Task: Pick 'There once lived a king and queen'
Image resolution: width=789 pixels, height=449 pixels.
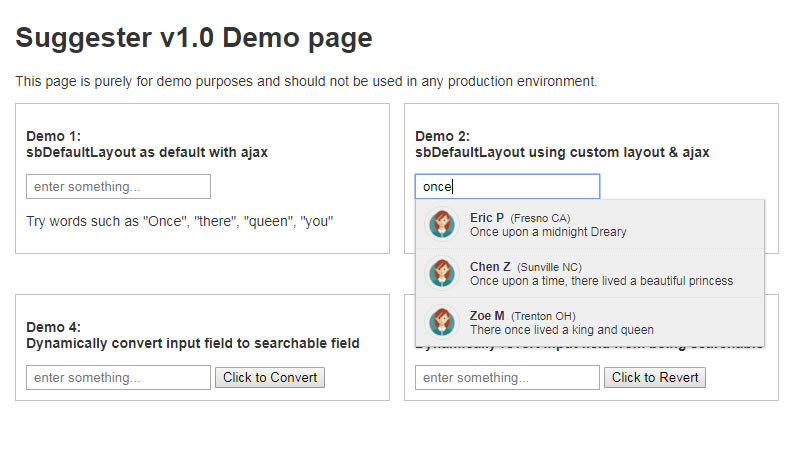Action: (x=561, y=330)
